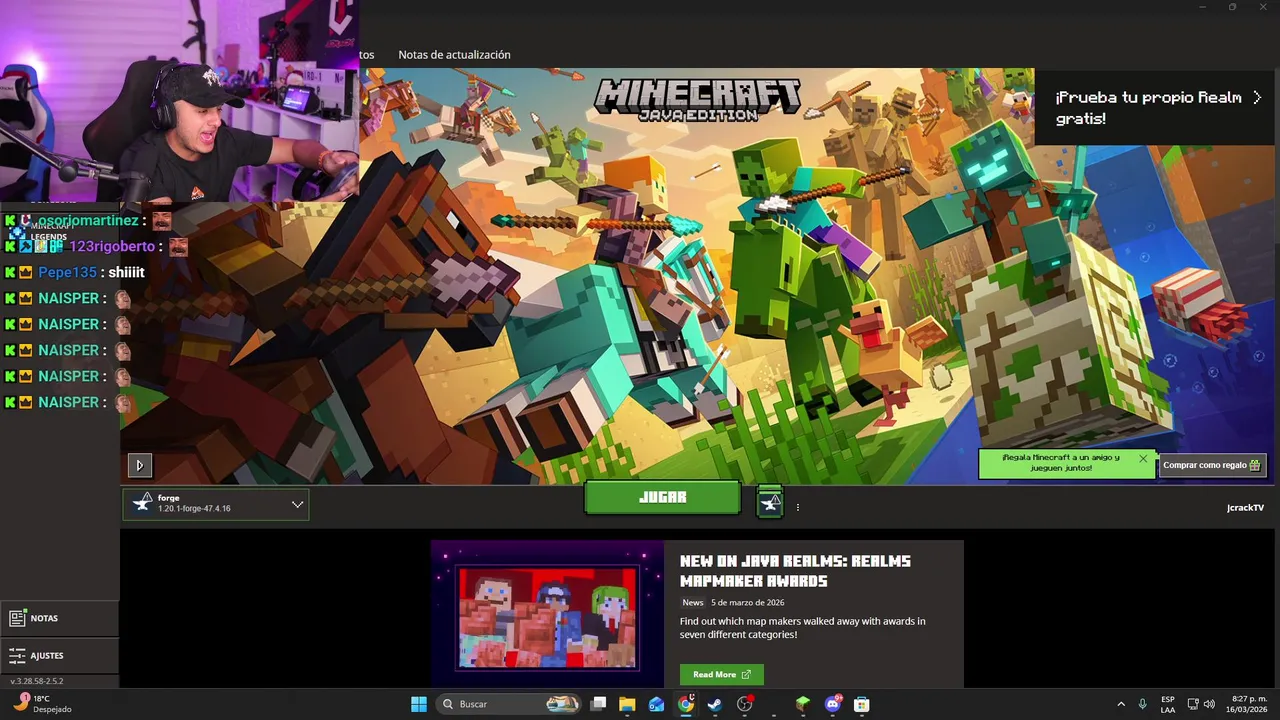Click the 123rigoberto username in chat

112,246
